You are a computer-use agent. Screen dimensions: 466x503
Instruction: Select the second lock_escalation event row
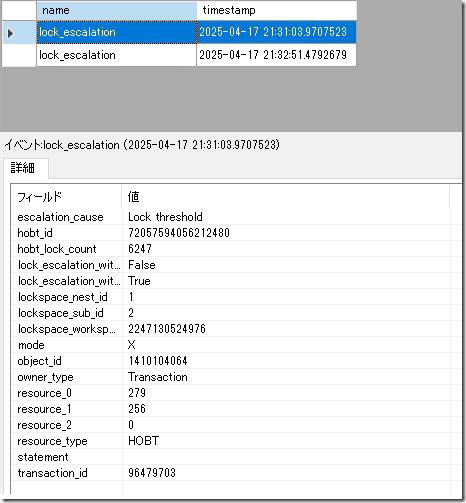point(196,55)
